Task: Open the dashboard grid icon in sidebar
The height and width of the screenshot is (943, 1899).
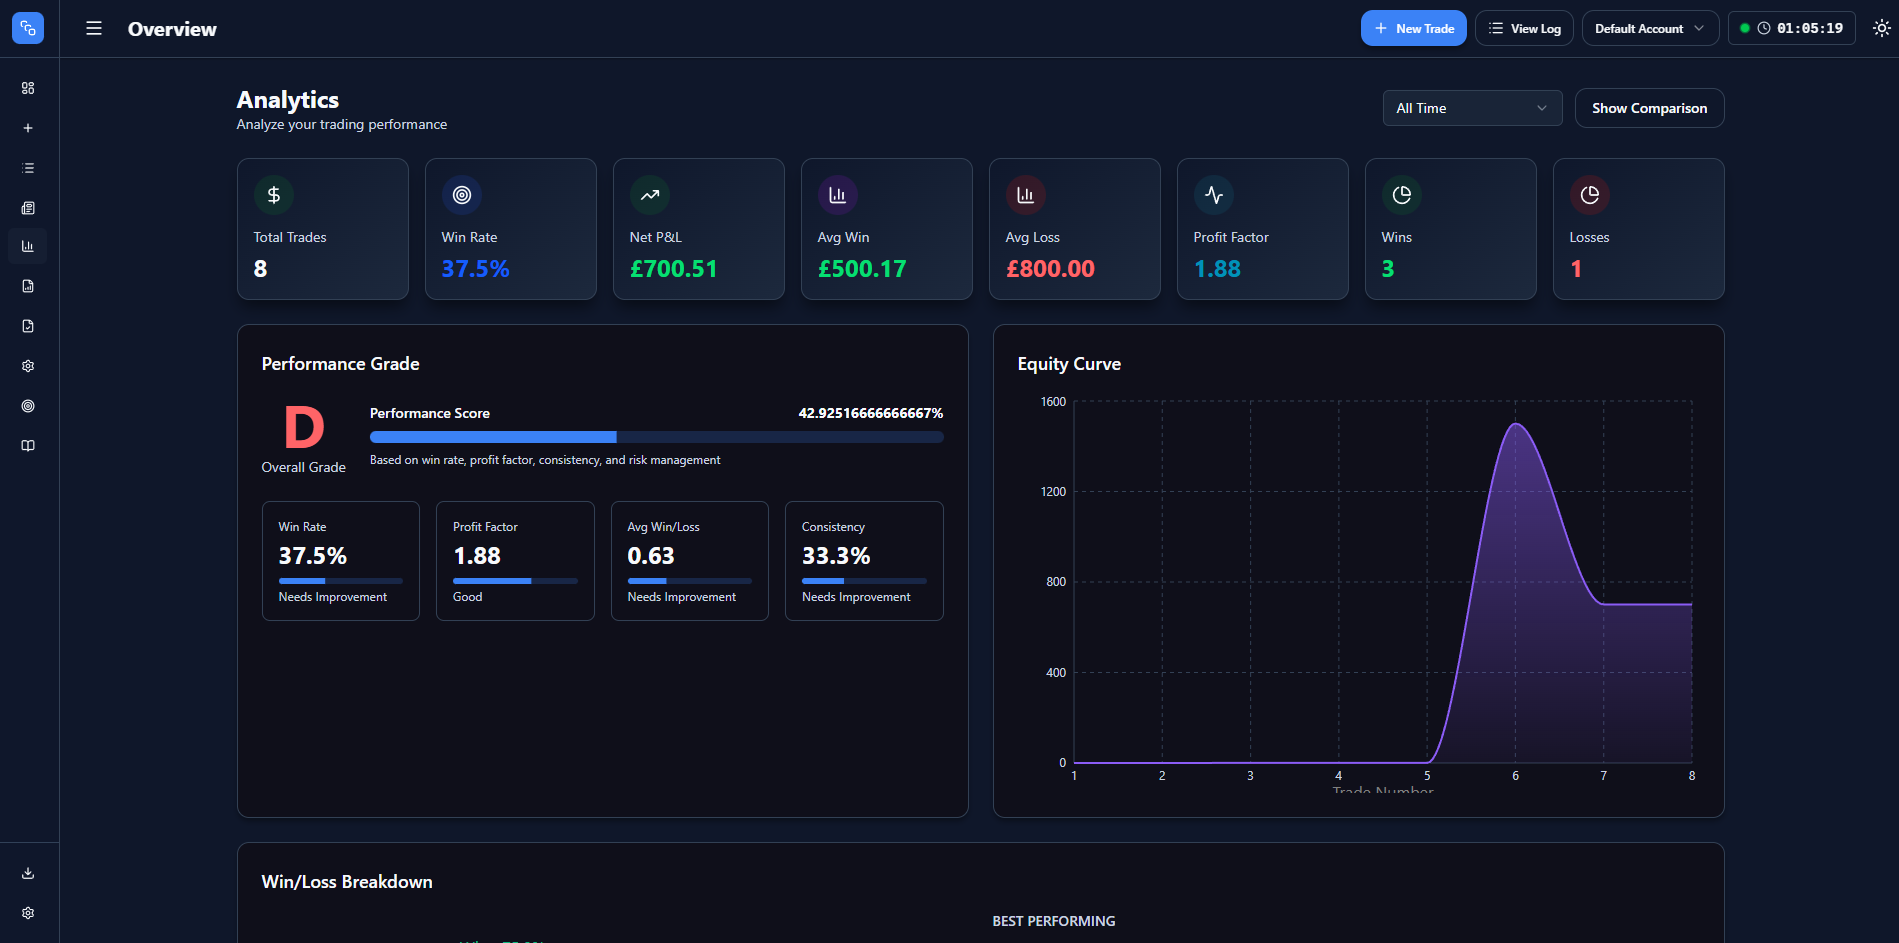Action: pyautogui.click(x=28, y=88)
